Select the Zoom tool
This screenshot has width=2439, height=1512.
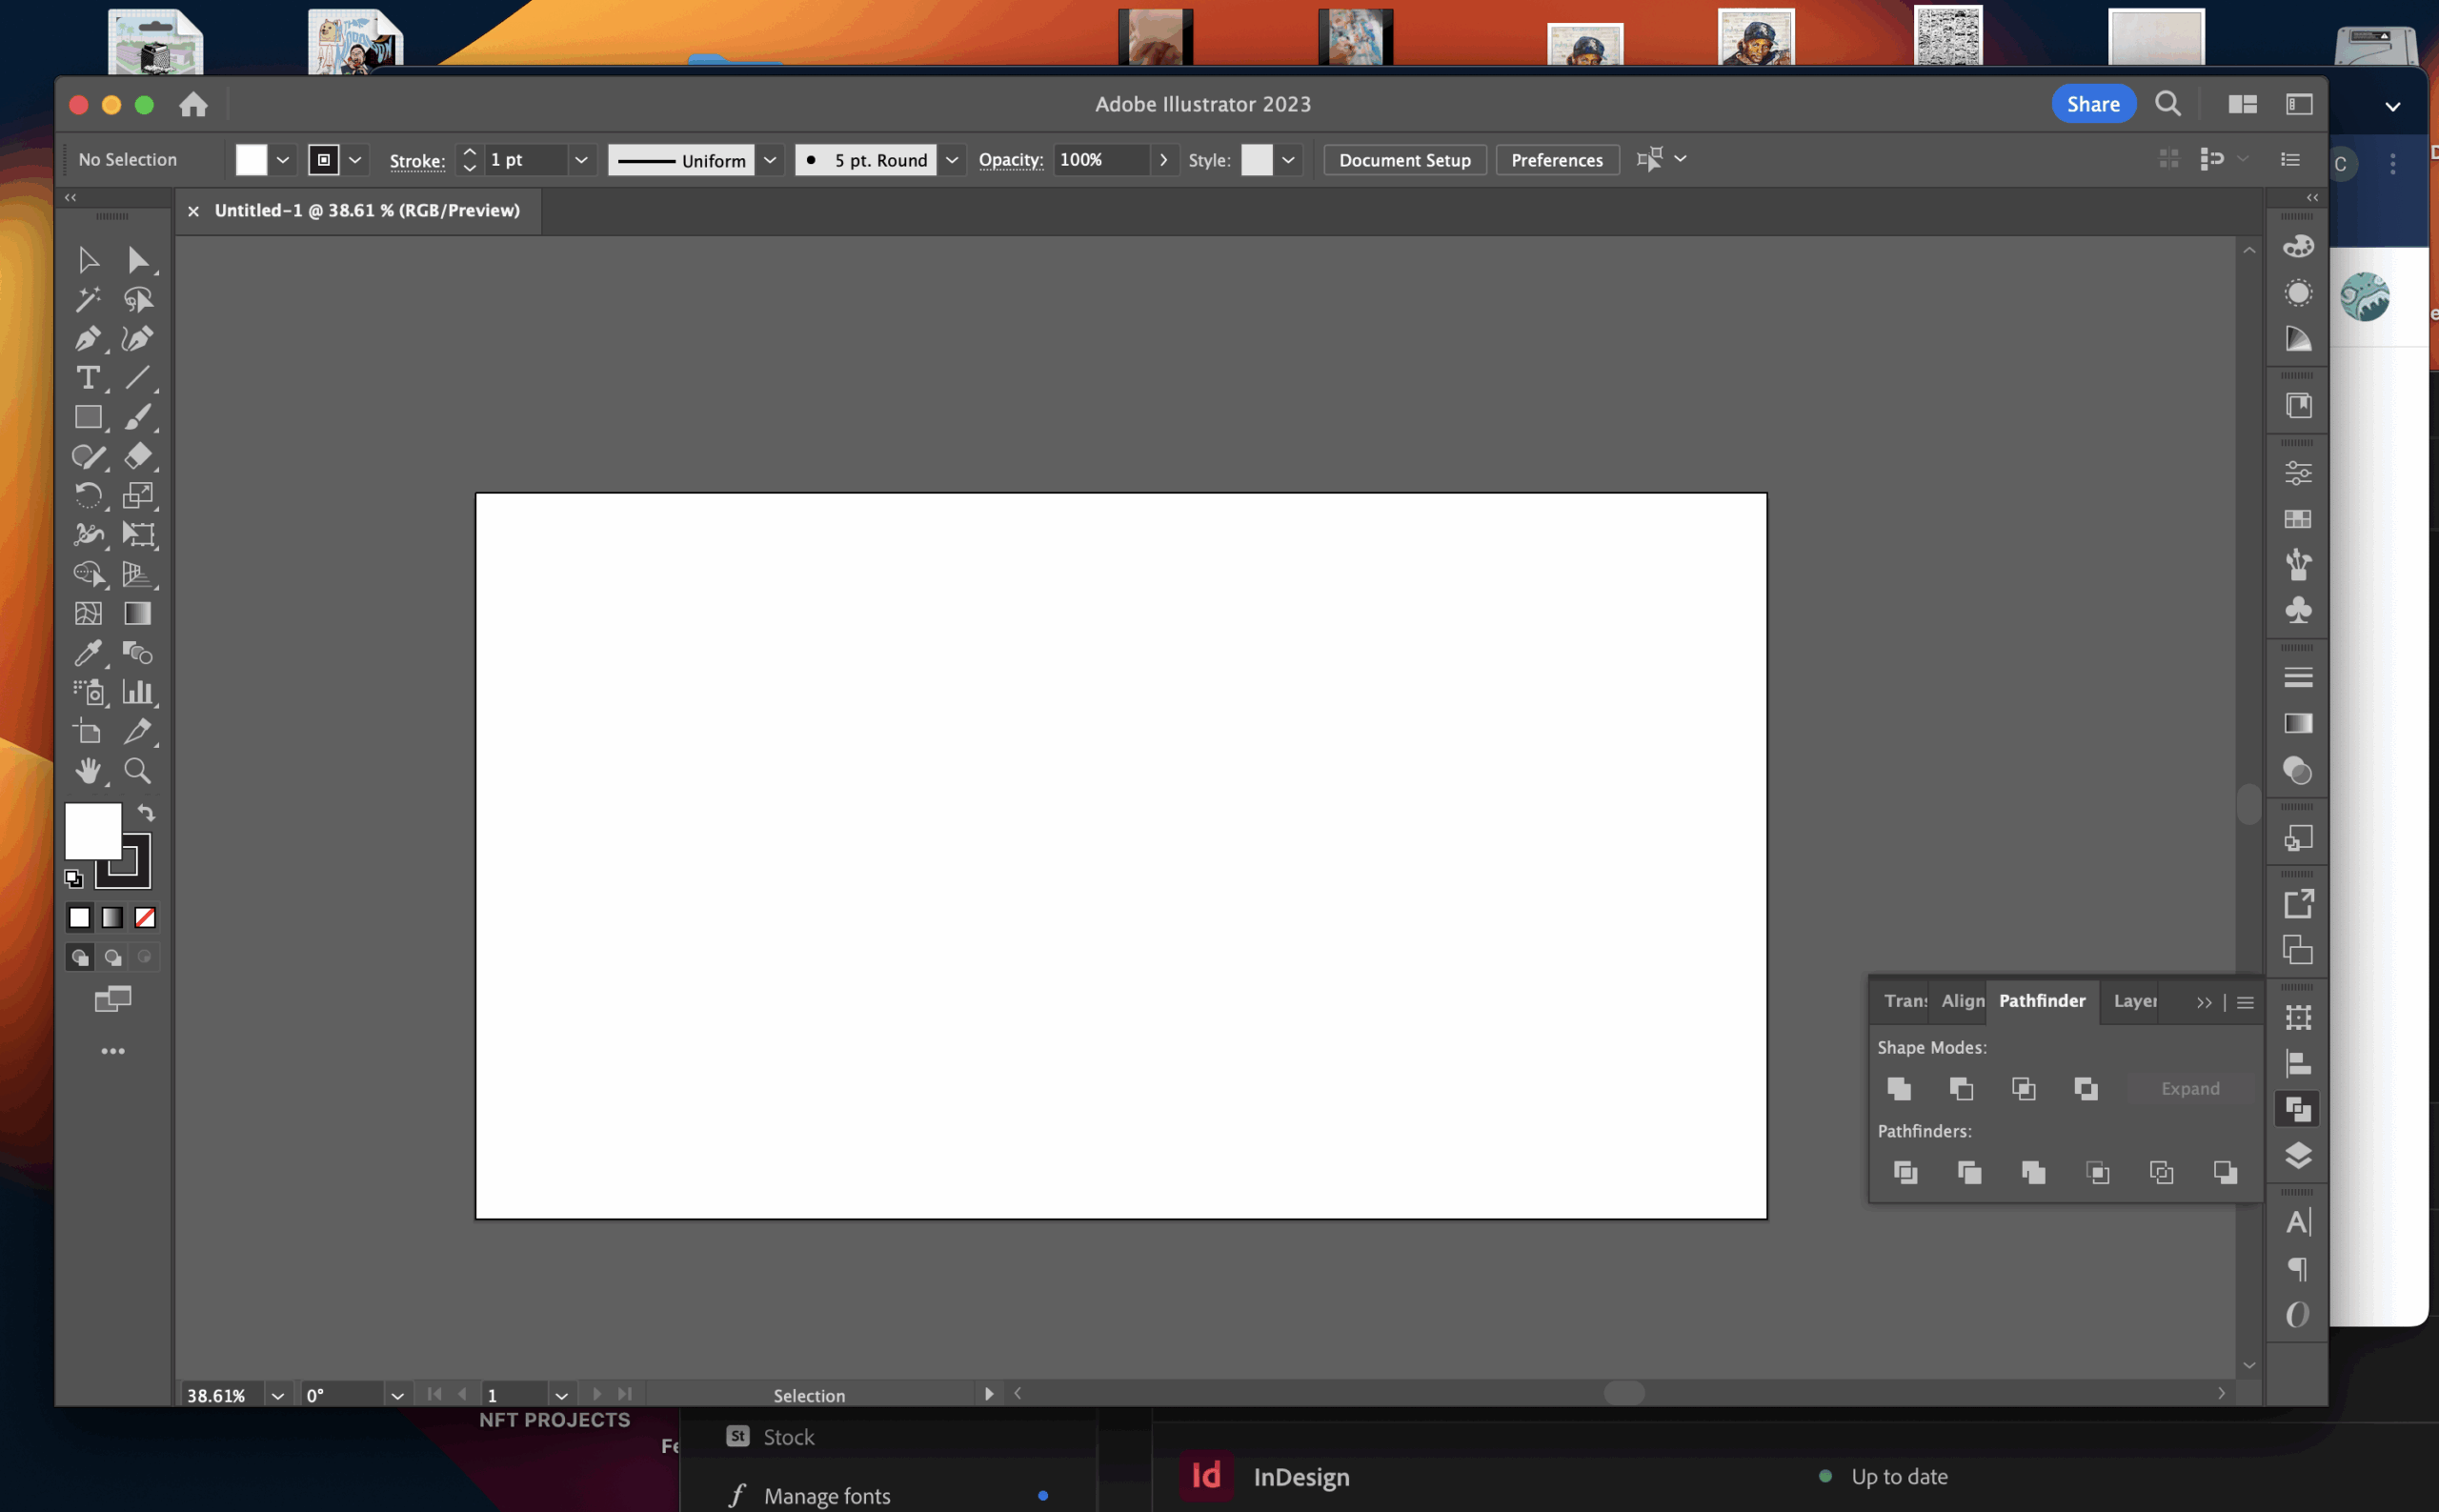pyautogui.click(x=139, y=770)
